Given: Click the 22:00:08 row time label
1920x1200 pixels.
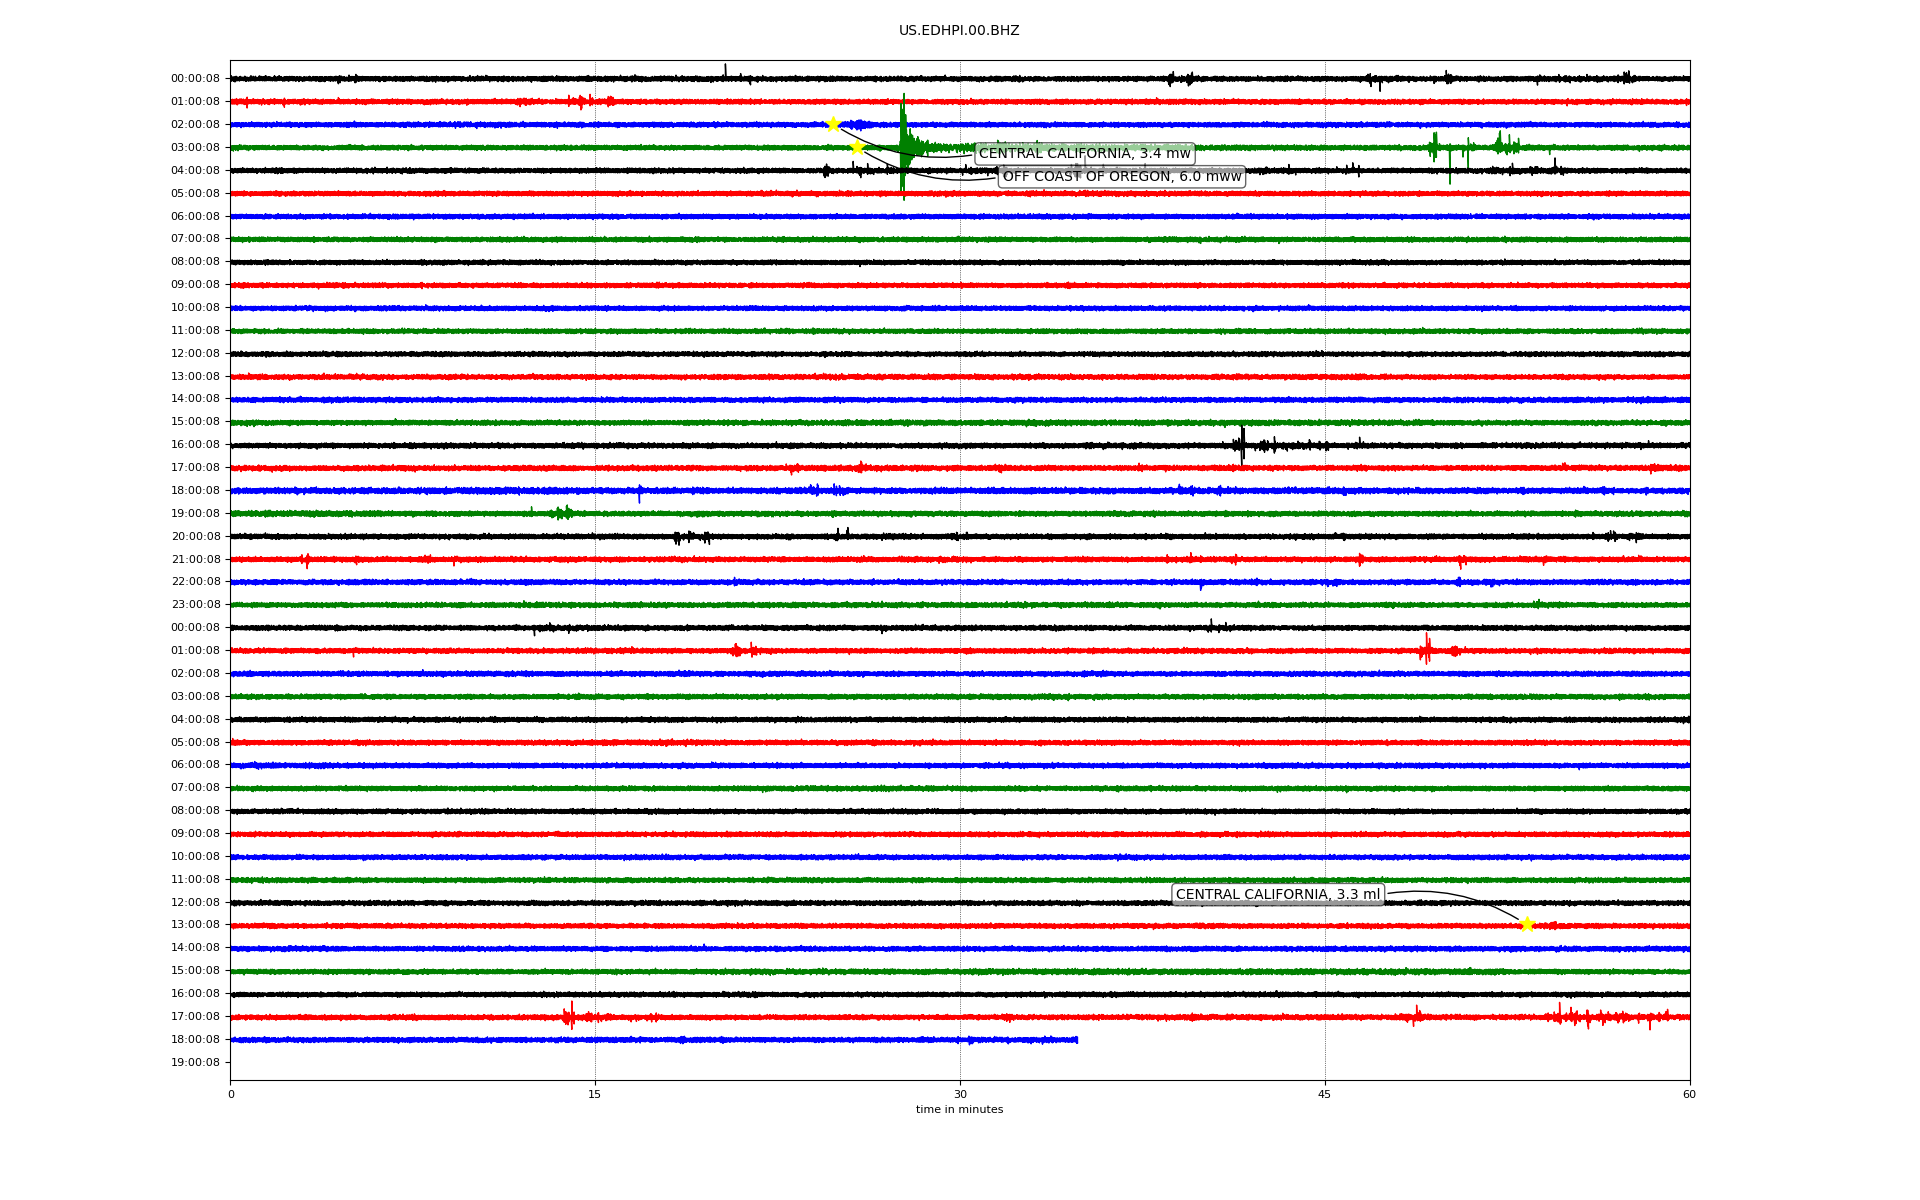Looking at the screenshot, I should [x=195, y=582].
